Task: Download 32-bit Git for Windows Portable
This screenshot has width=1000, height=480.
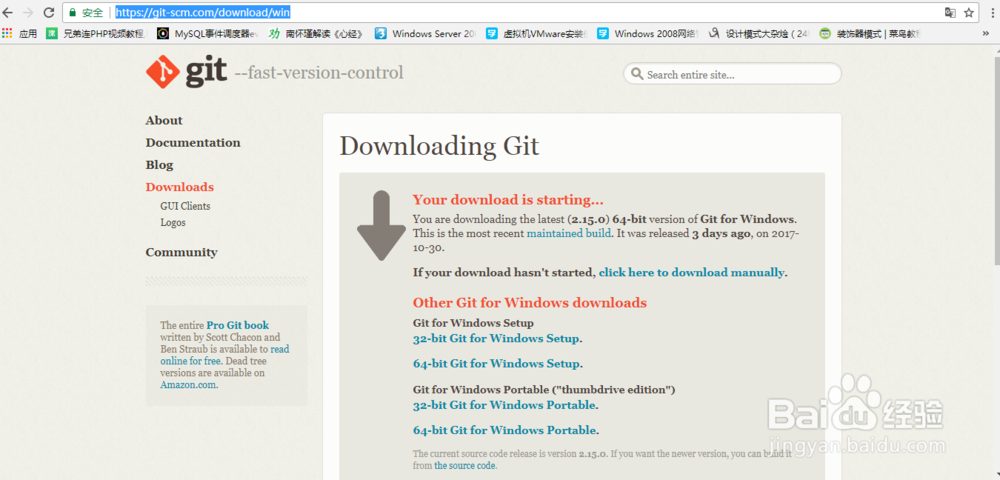Action: click(504, 405)
